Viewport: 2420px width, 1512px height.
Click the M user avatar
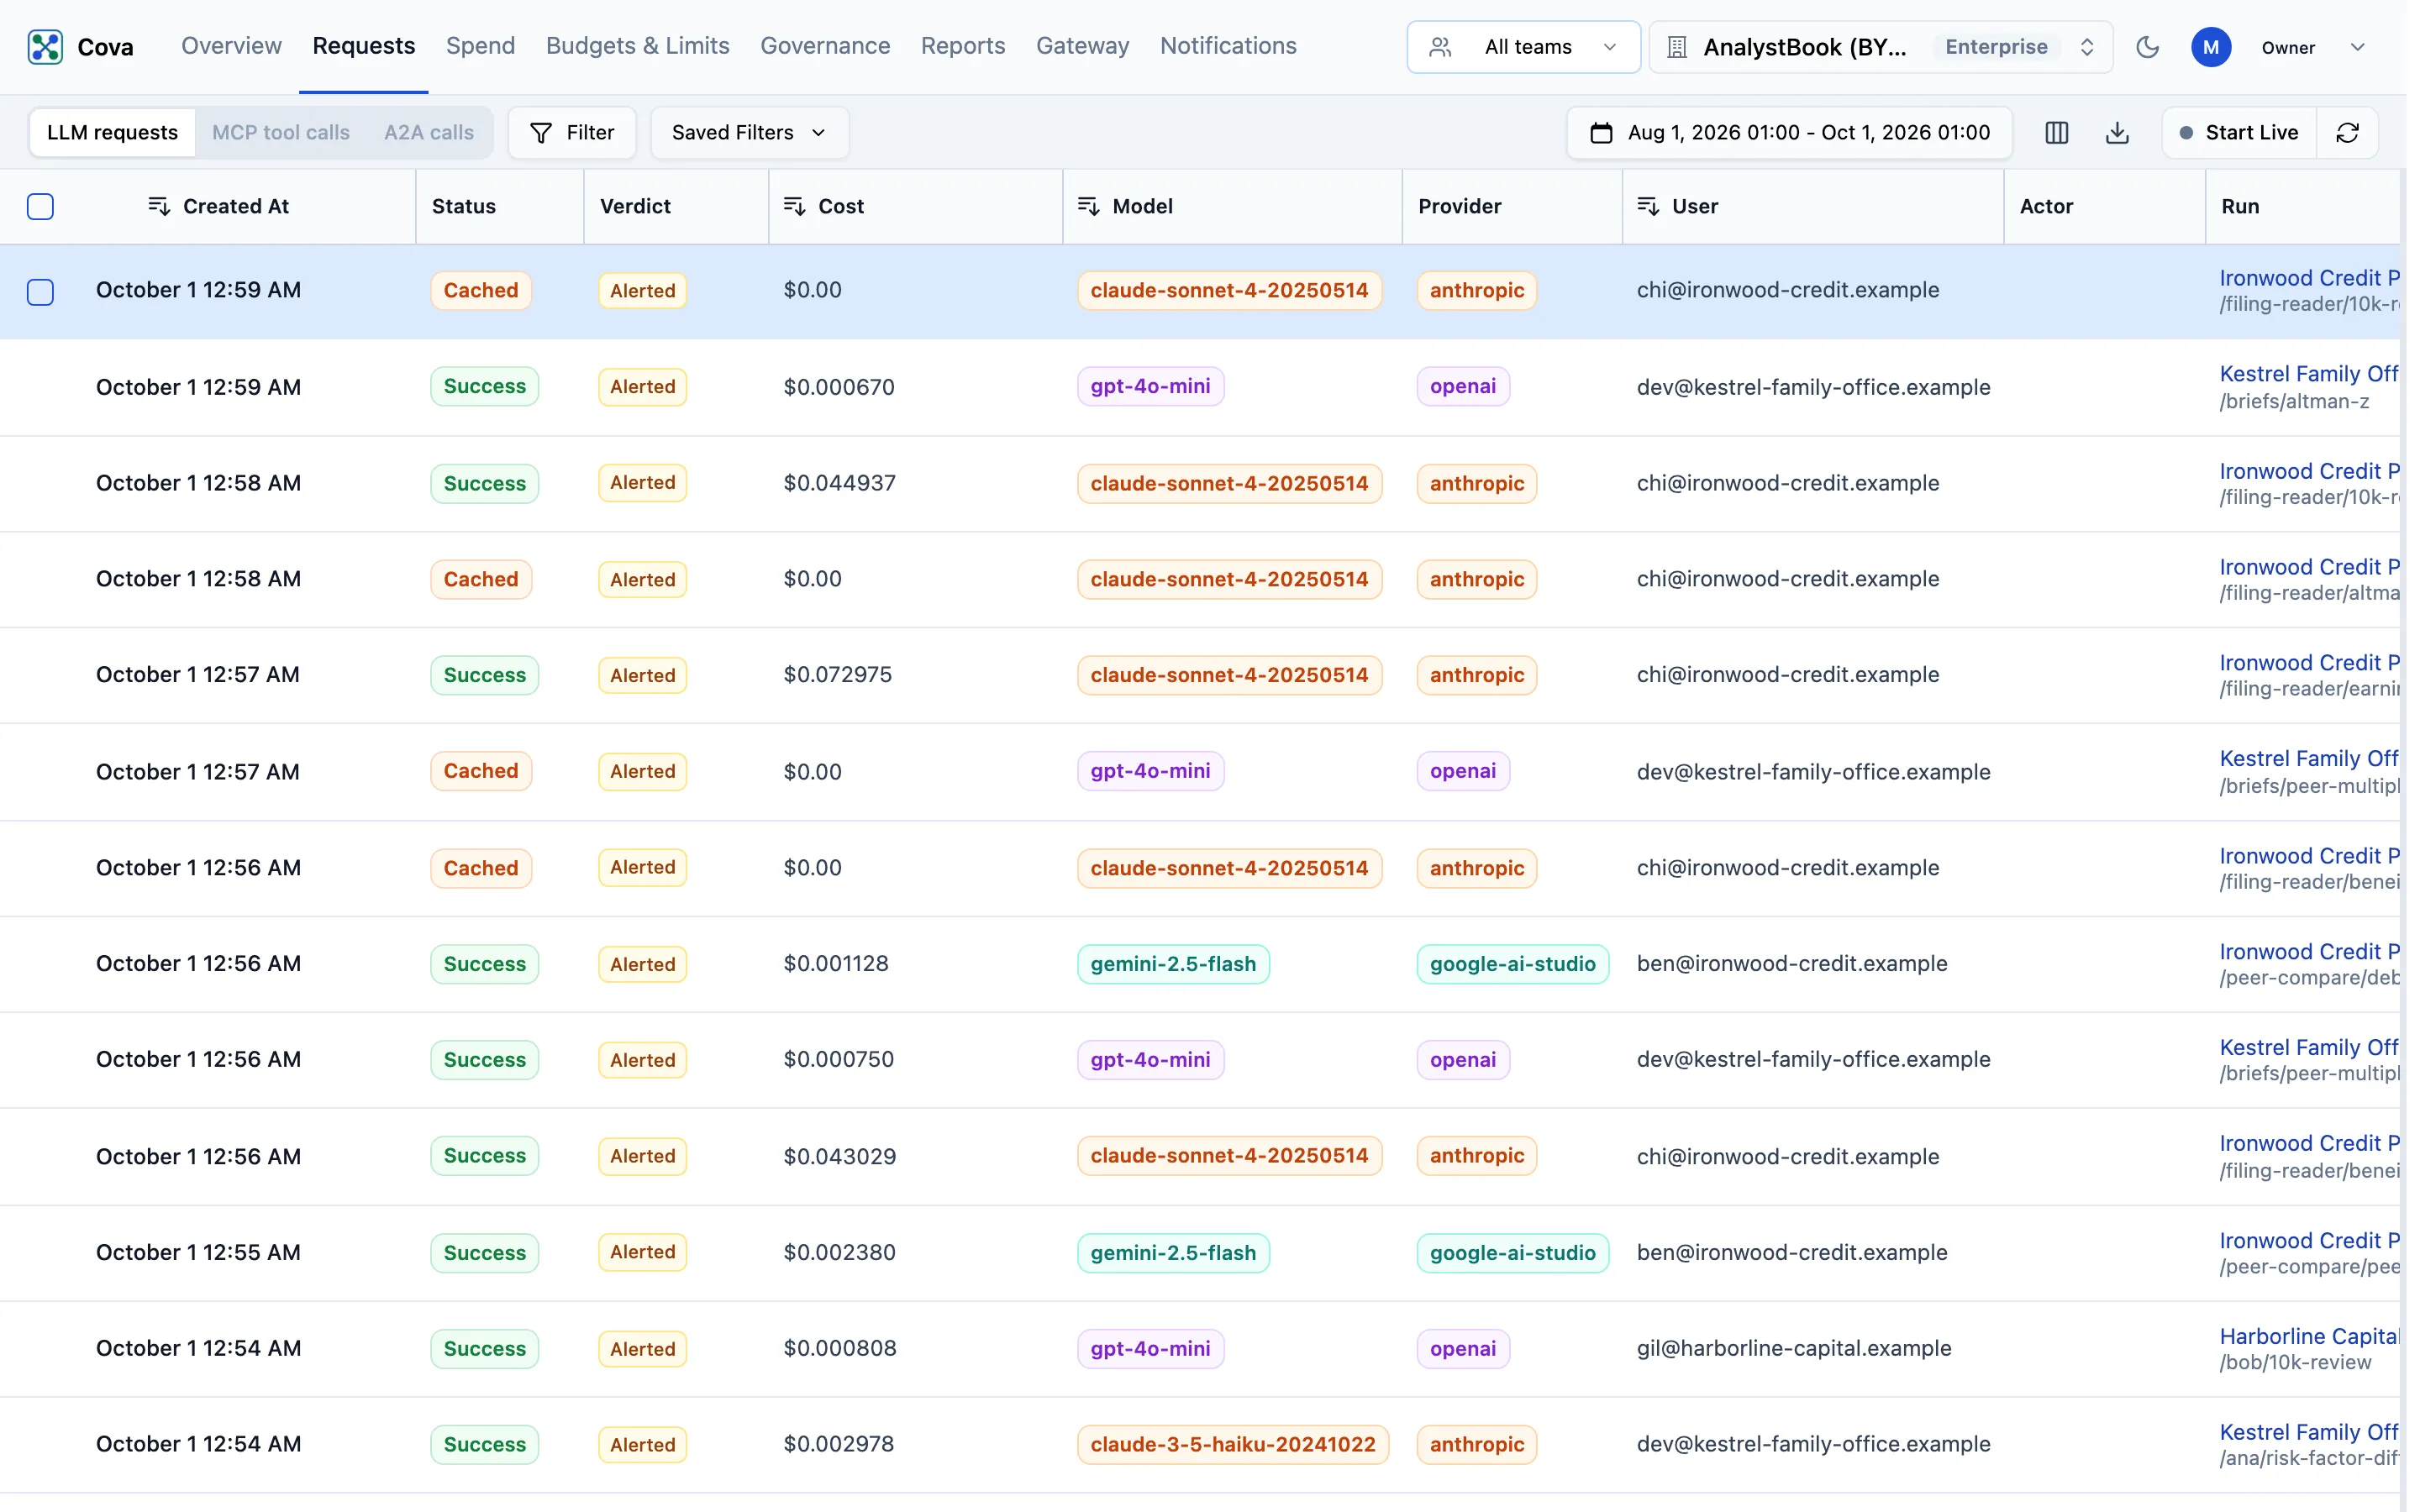(2211, 47)
